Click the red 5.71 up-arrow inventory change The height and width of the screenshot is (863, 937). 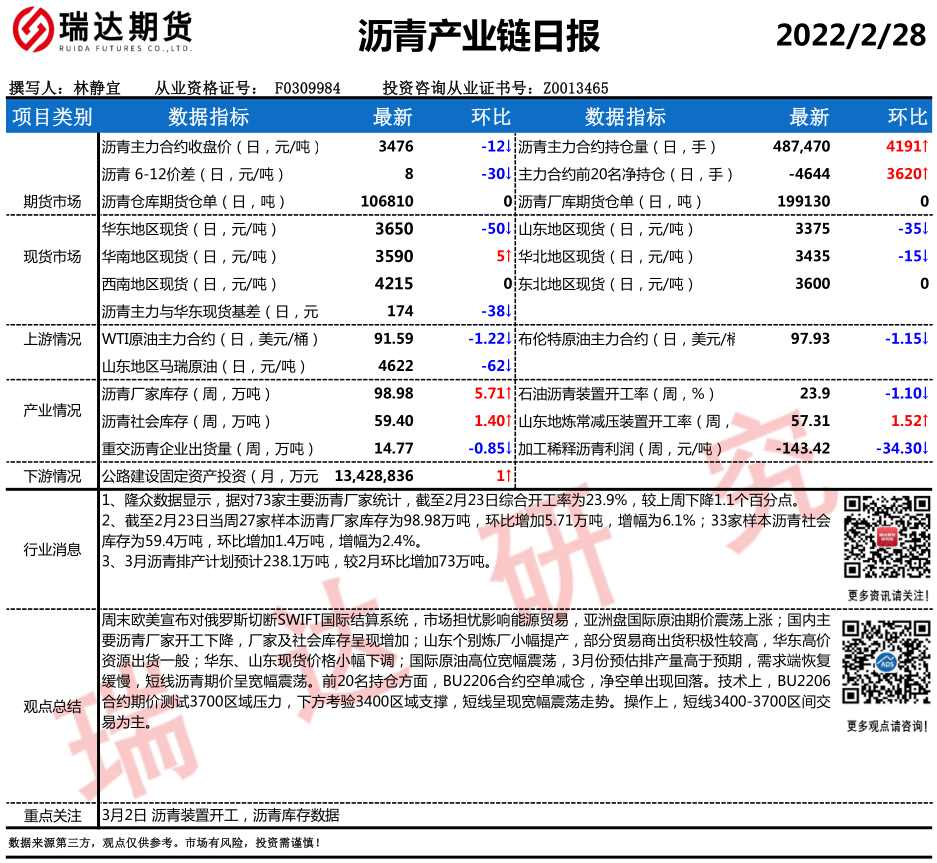pos(493,393)
